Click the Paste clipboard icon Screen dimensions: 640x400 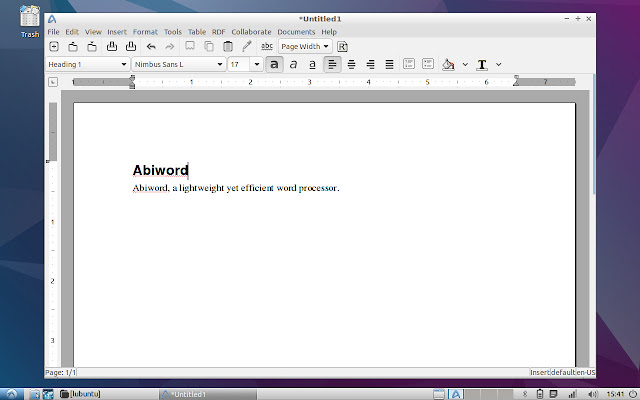pyautogui.click(x=228, y=46)
